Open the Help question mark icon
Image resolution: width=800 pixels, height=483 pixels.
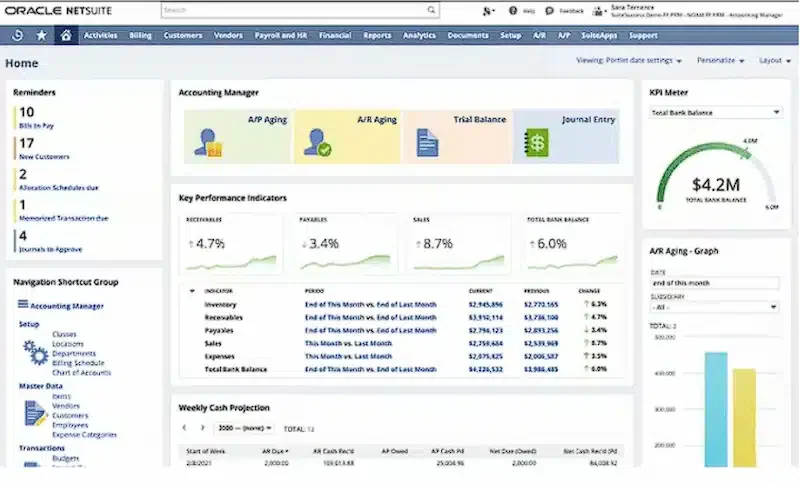pos(513,10)
